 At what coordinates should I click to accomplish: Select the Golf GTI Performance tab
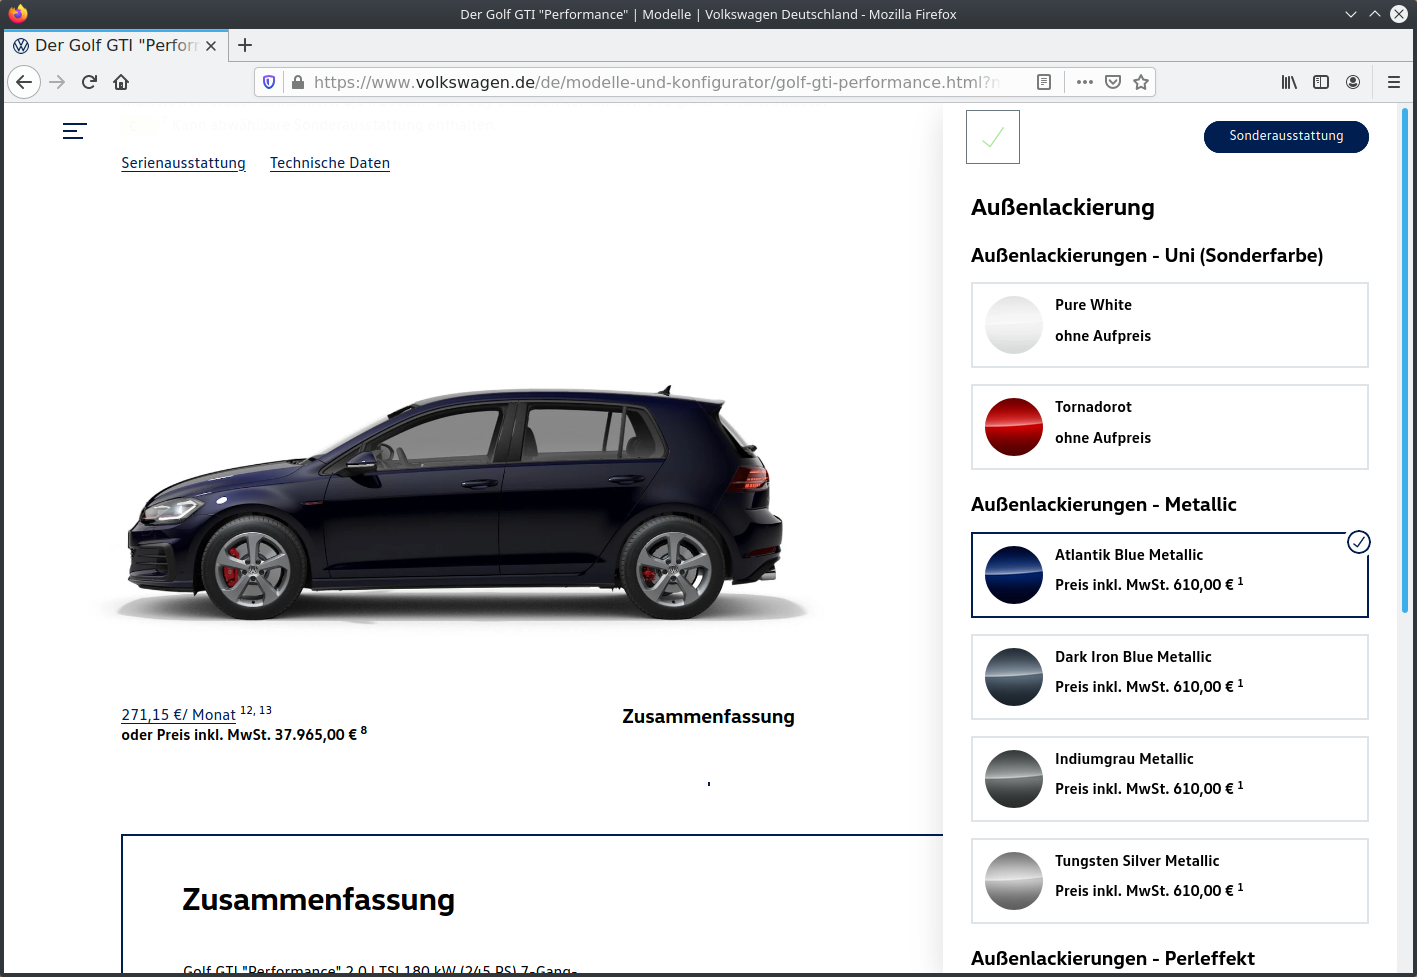pos(115,45)
